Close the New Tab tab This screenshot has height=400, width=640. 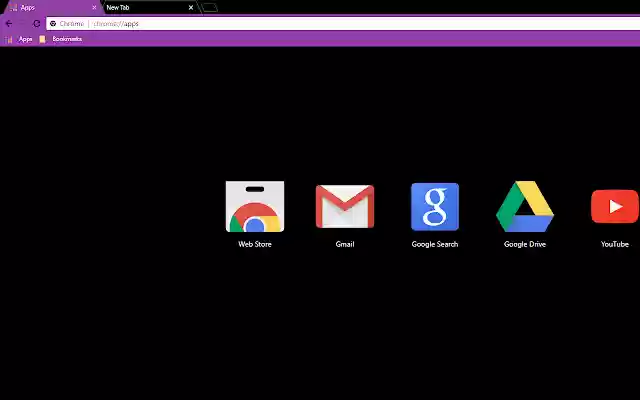191,7
